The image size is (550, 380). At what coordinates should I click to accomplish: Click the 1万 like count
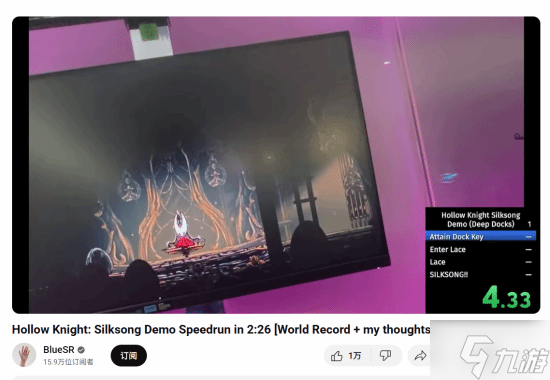tap(355, 356)
